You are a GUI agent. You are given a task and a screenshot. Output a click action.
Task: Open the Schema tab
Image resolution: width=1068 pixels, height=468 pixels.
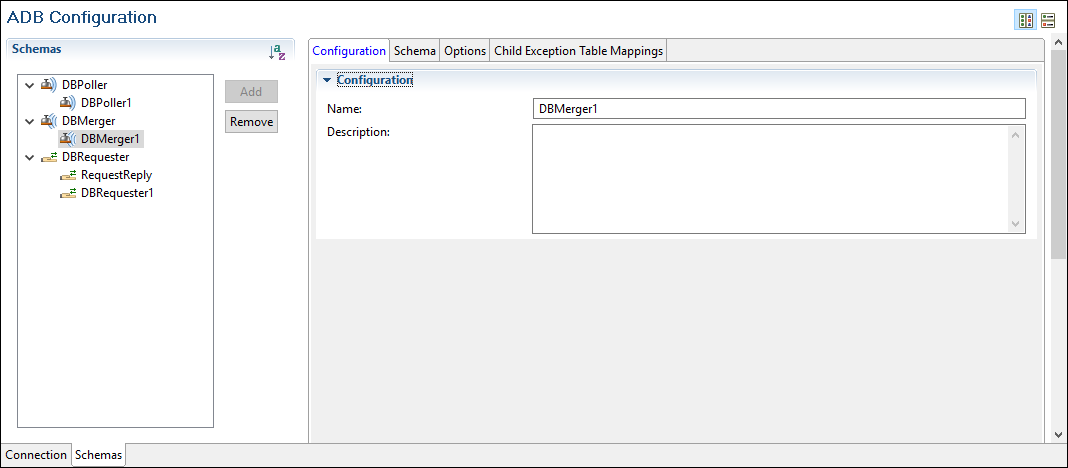coord(414,51)
